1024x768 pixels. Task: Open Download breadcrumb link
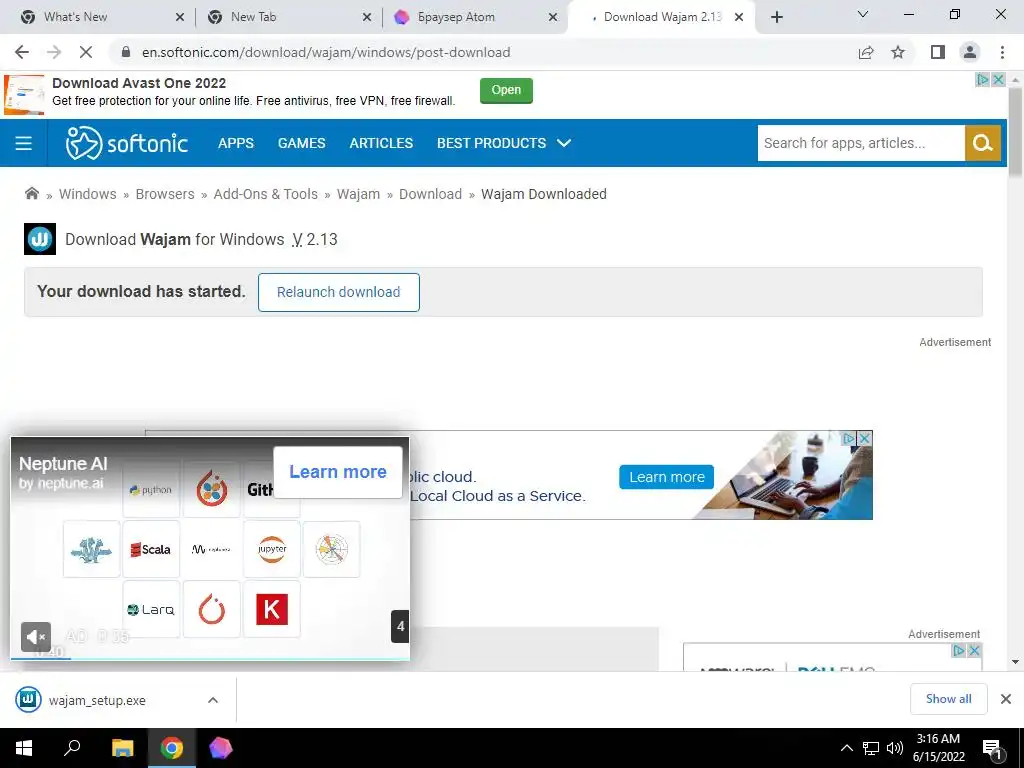point(430,194)
